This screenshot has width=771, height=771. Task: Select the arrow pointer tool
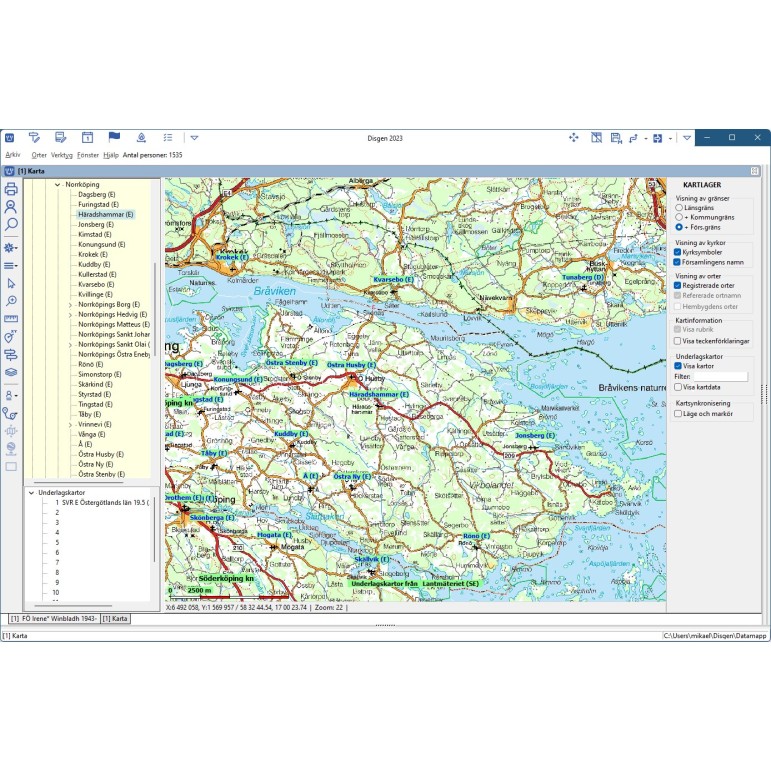(x=11, y=284)
